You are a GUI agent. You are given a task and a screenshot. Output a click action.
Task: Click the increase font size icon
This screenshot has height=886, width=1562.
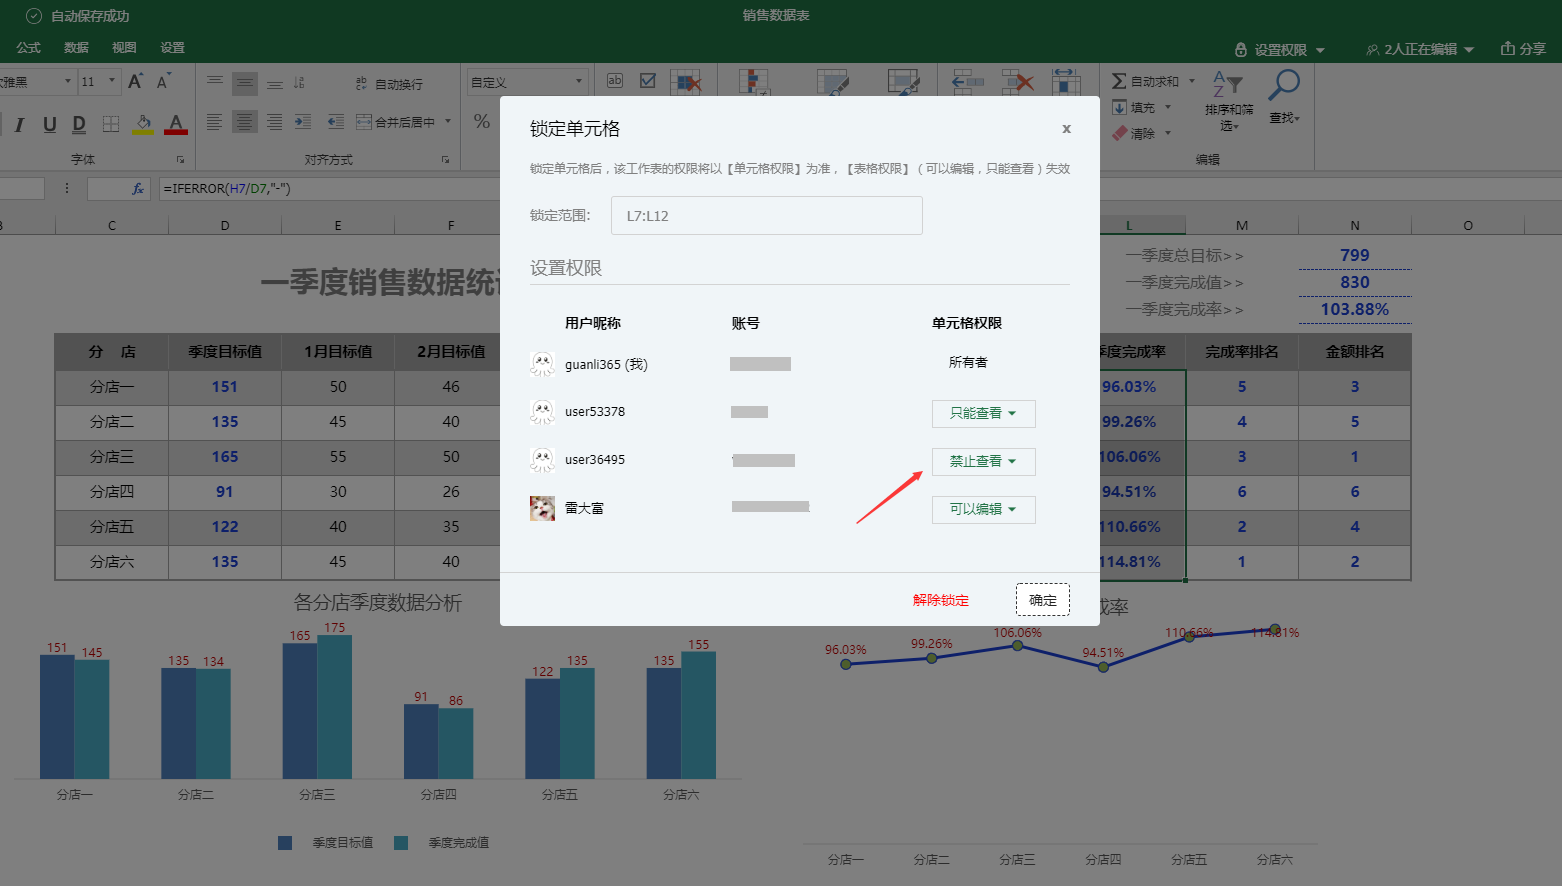tap(135, 81)
